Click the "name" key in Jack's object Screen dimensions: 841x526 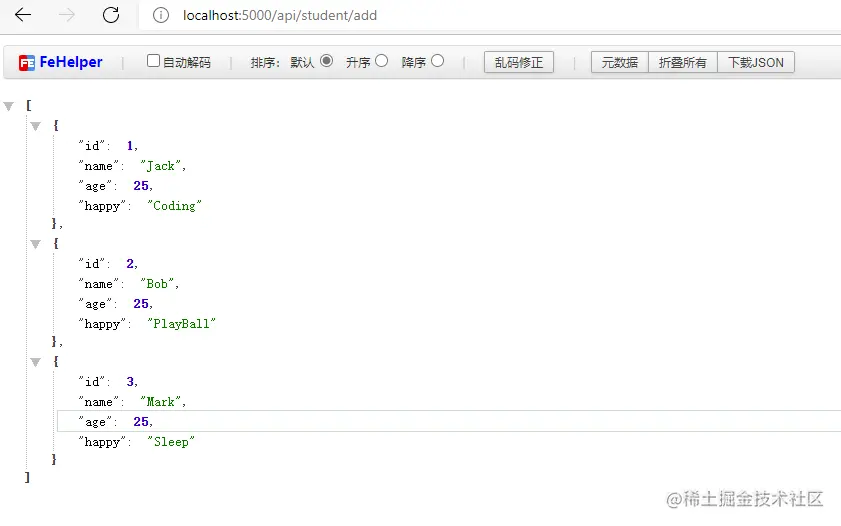tap(99, 166)
